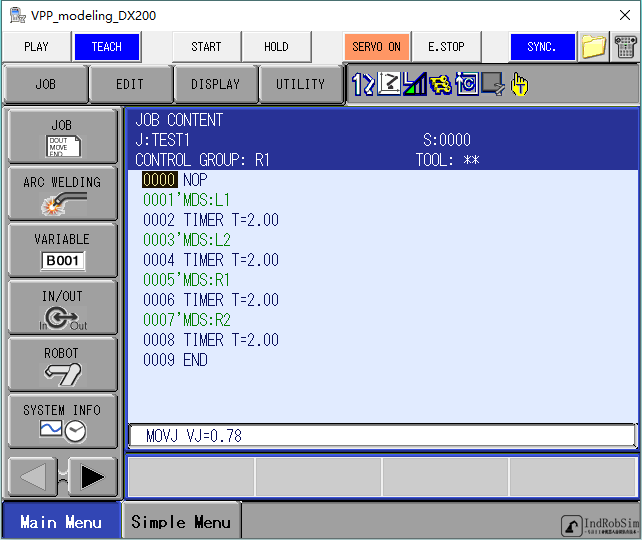Click the VPP_modeling_DX200 title bar icon
642x540 pixels.
pyautogui.click(x=18, y=16)
